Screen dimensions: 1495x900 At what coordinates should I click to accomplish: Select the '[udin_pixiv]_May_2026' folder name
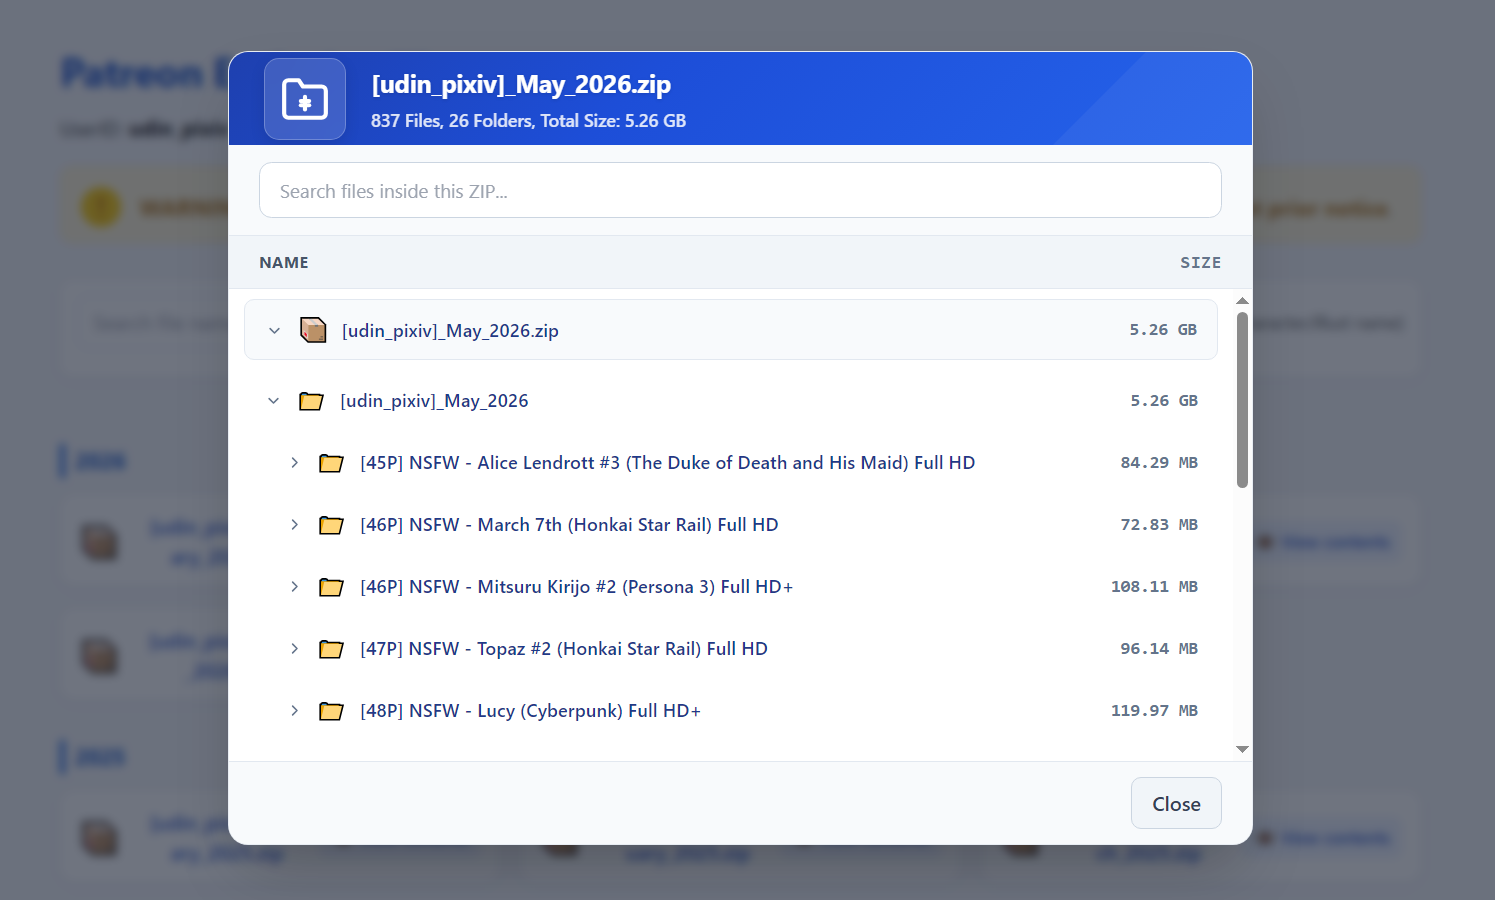pos(434,401)
